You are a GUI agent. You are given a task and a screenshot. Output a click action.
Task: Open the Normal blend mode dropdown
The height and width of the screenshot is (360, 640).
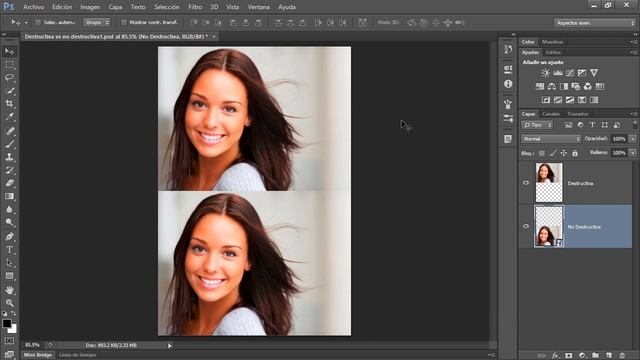click(x=551, y=139)
